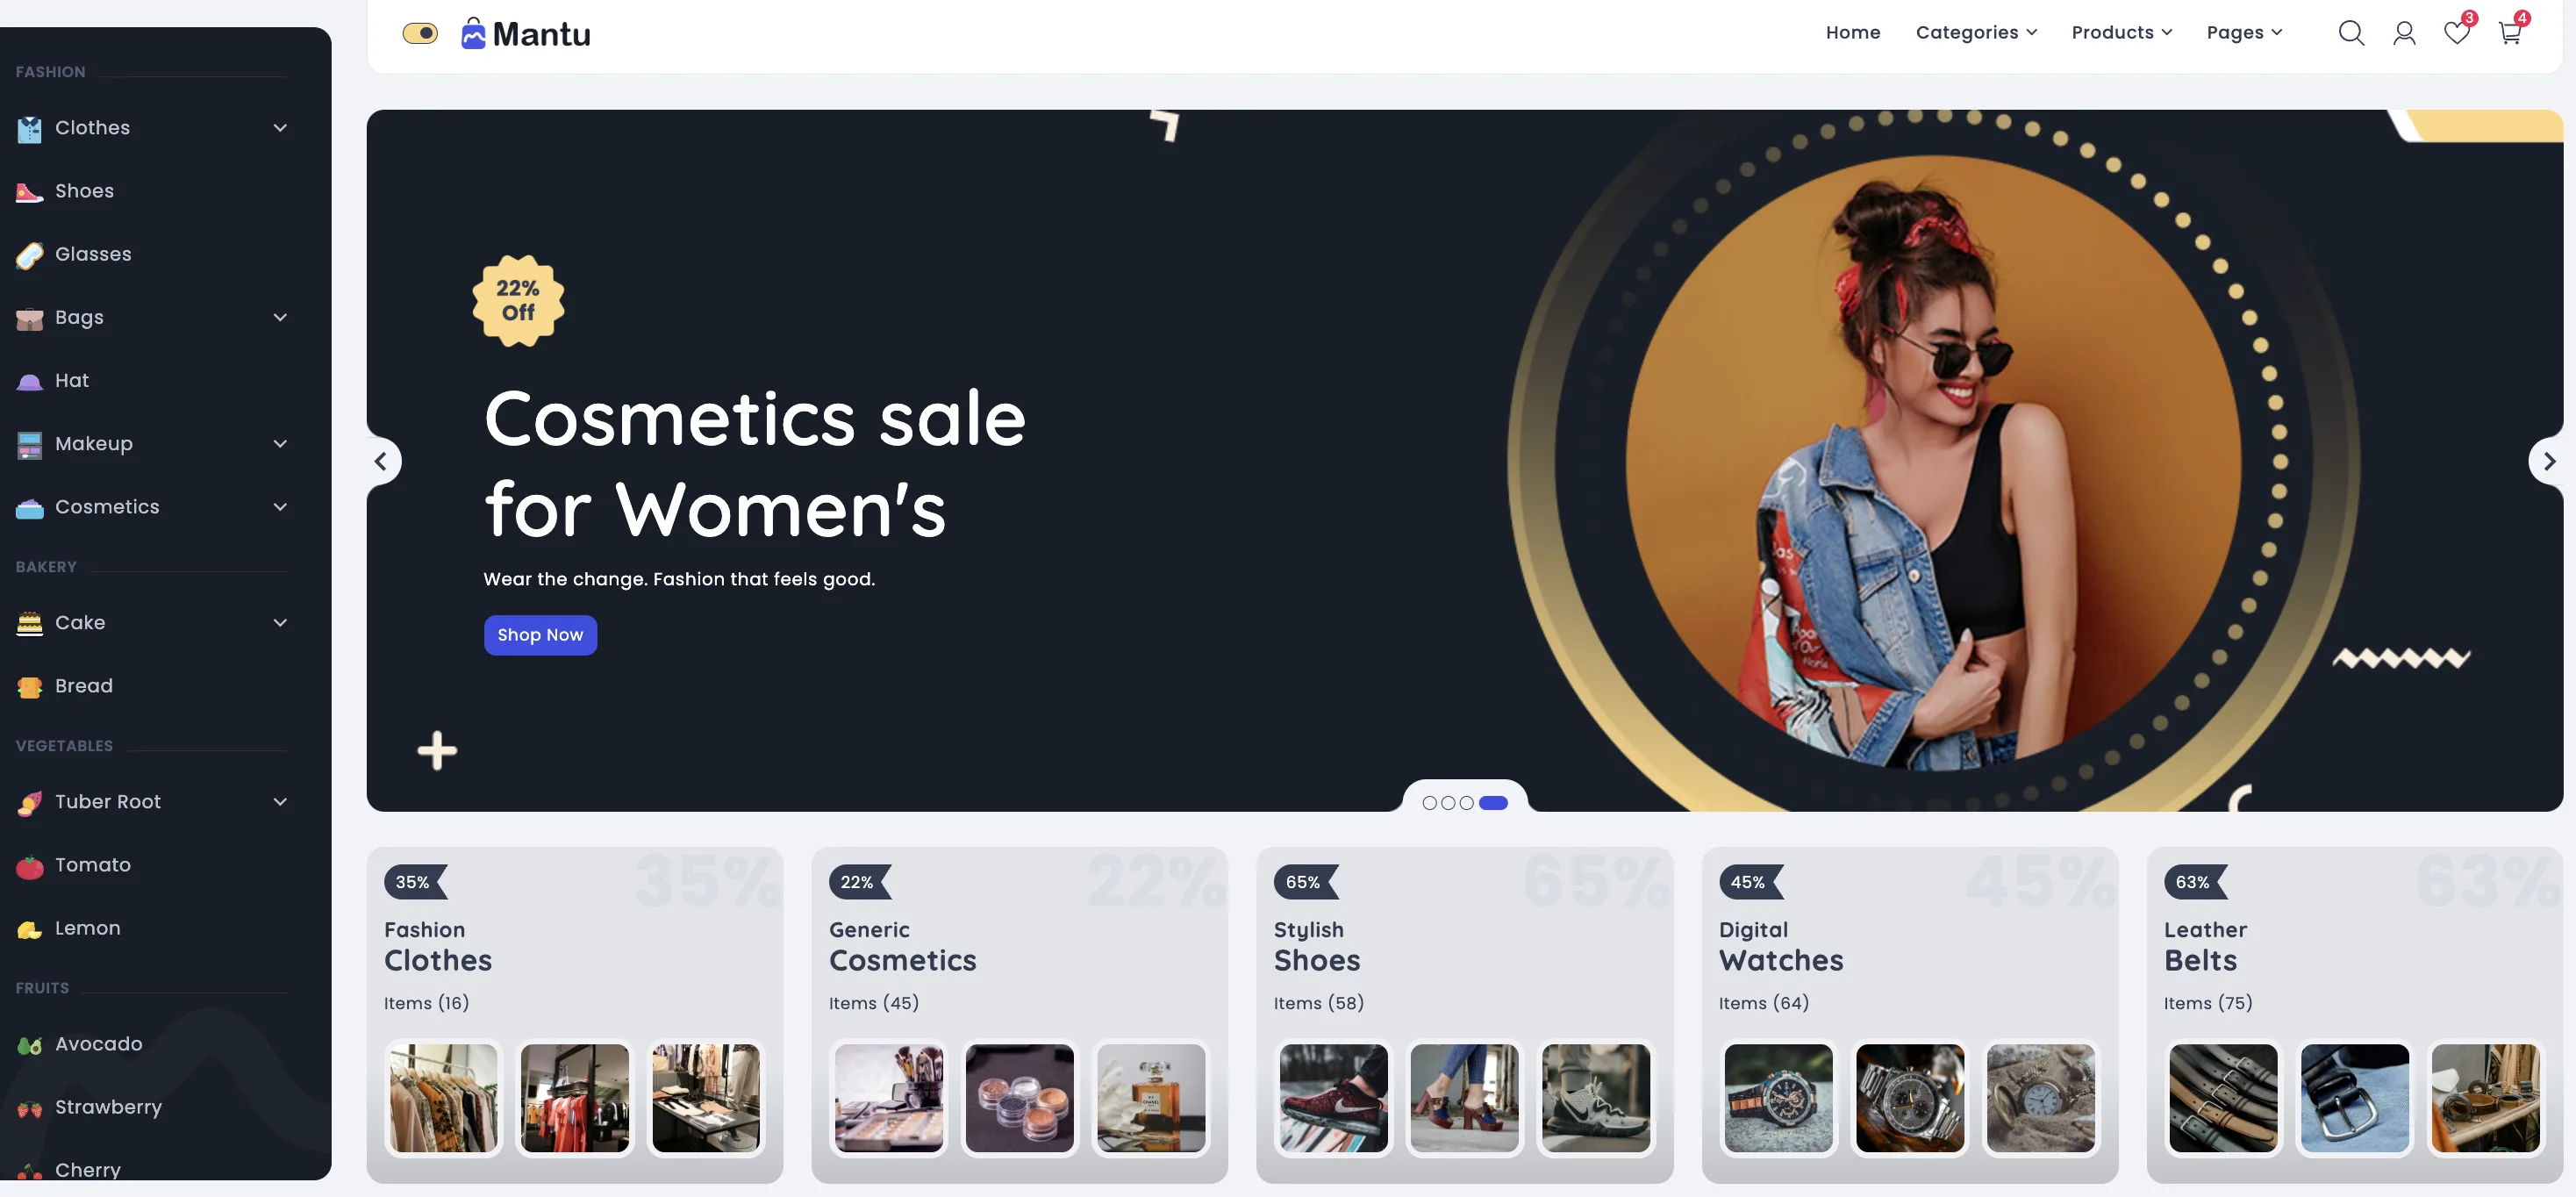This screenshot has height=1197, width=2576.
Task: Select the active fourth carousel dot
Action: click(x=1493, y=802)
